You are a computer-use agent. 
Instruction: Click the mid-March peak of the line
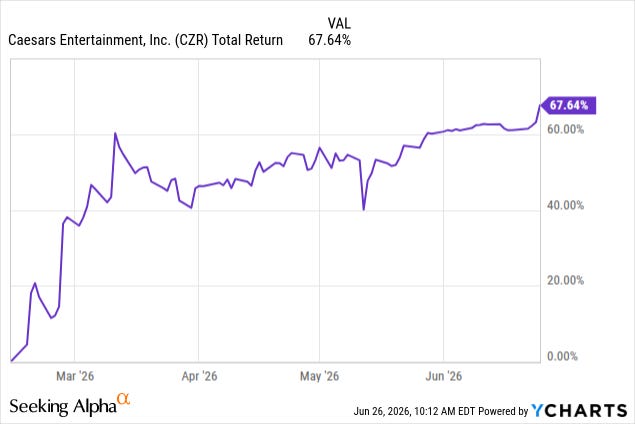coord(115,133)
